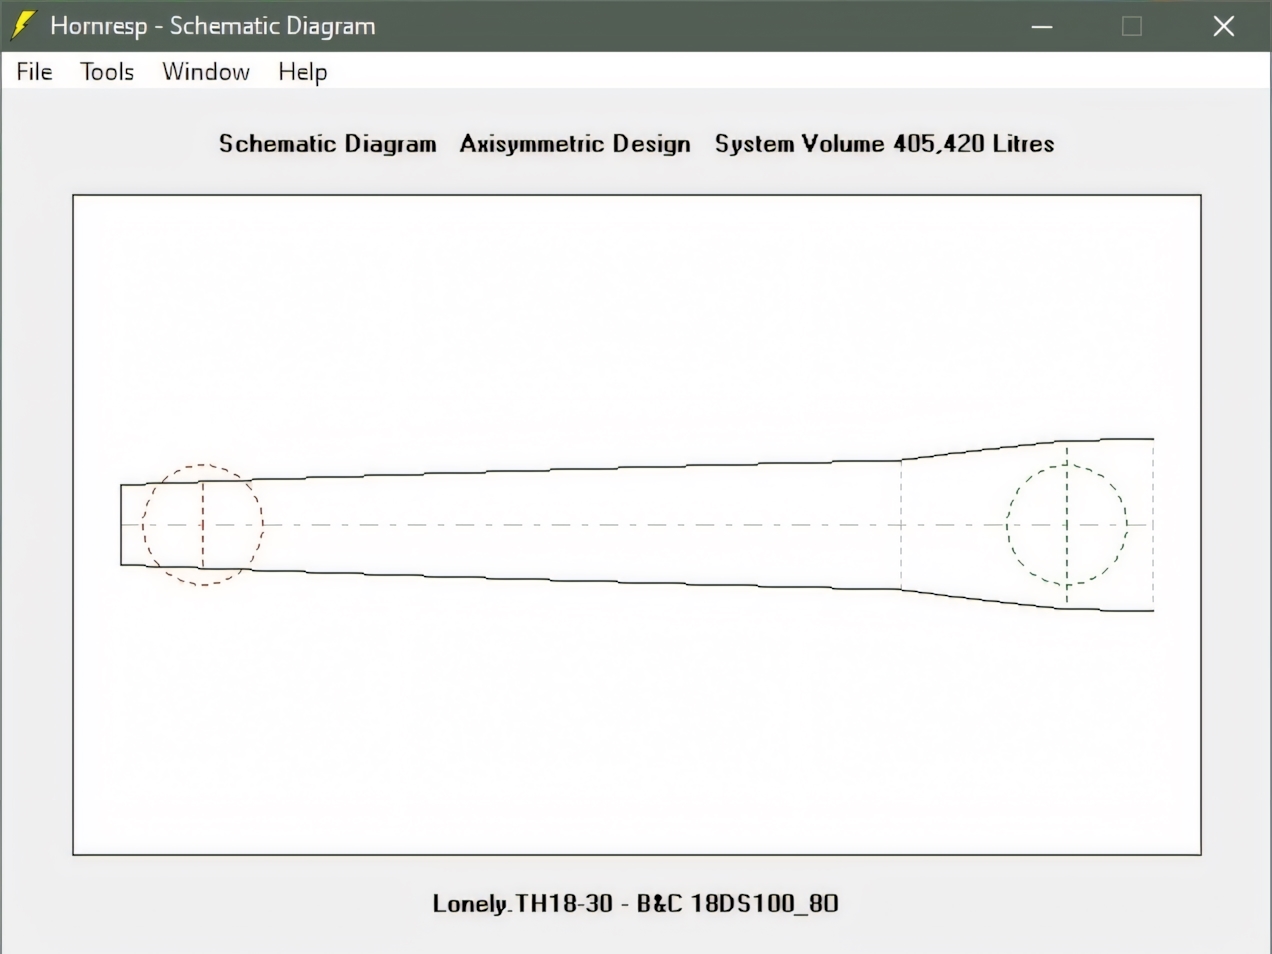Click the open horn mouth at right end

(1153, 525)
